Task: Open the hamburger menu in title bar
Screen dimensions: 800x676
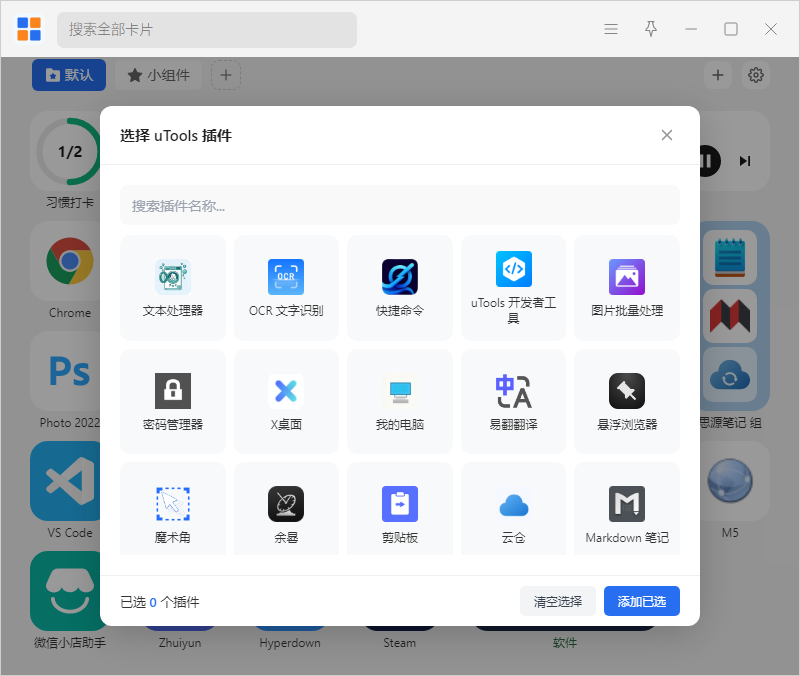Action: [x=611, y=29]
